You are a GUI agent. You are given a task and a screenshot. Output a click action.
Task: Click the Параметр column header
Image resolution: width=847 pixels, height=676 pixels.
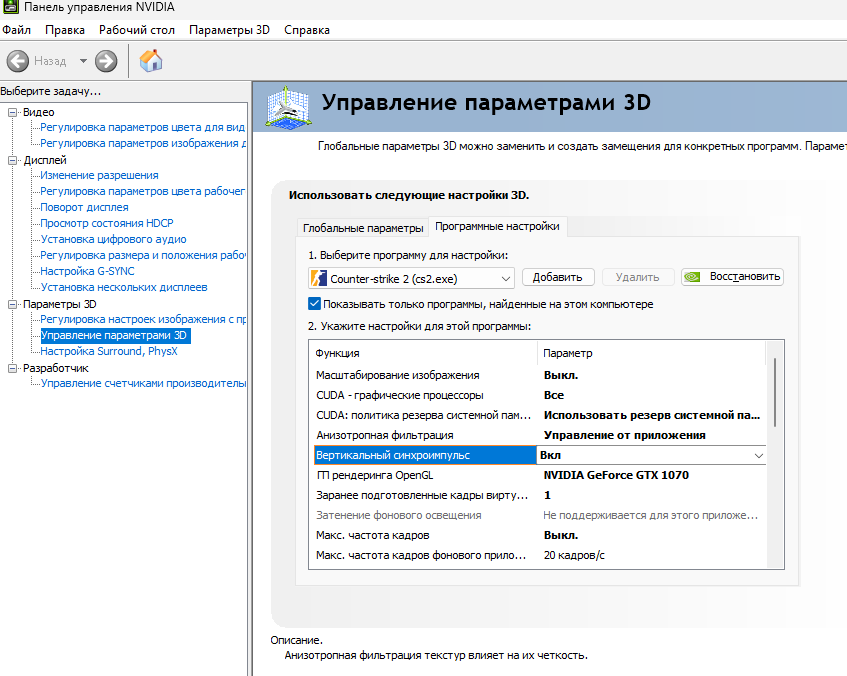pos(652,353)
